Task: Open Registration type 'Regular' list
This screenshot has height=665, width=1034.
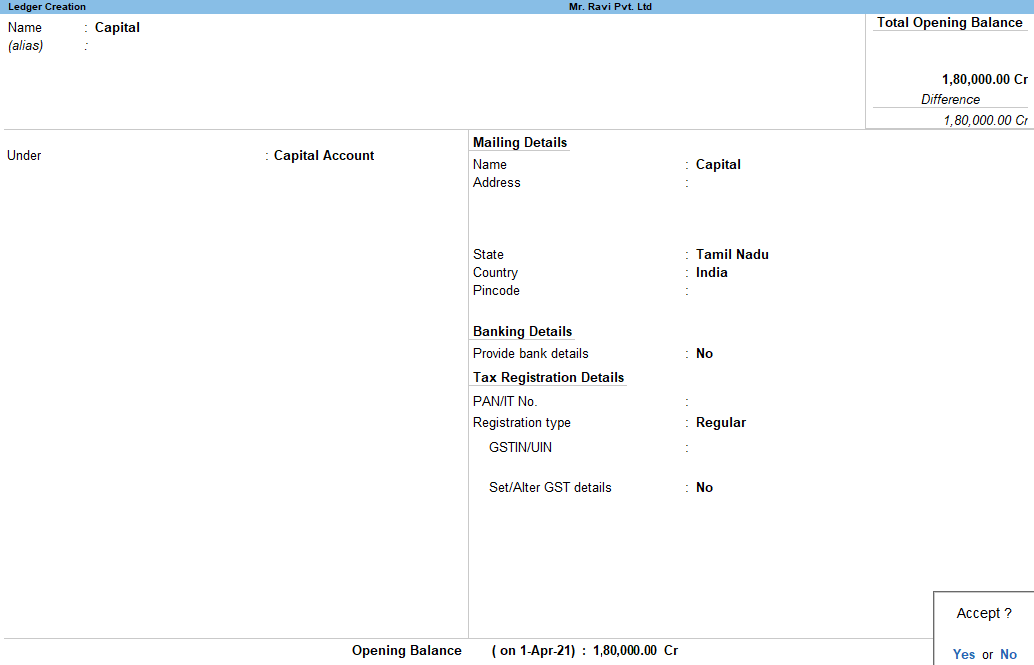Action: [720, 423]
